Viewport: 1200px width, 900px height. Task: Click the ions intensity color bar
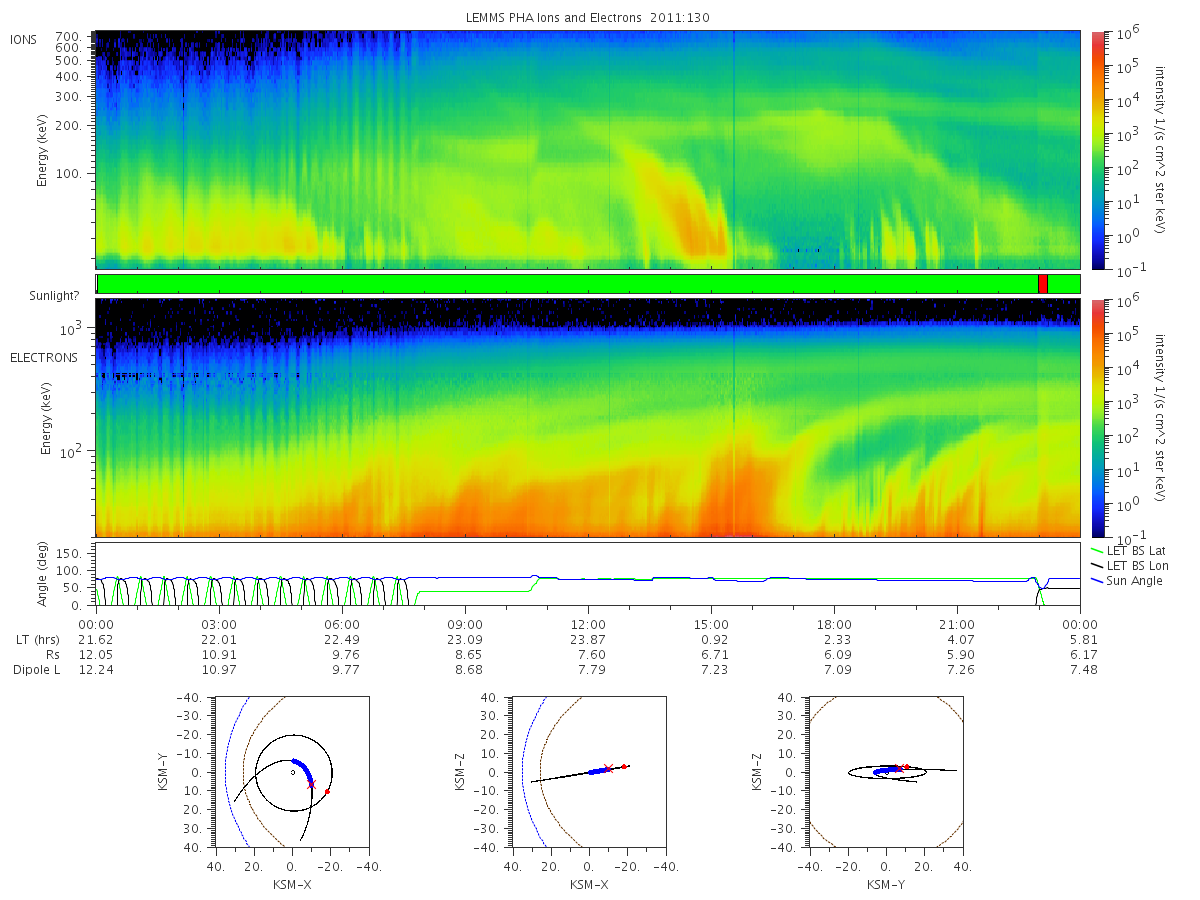point(1098,150)
